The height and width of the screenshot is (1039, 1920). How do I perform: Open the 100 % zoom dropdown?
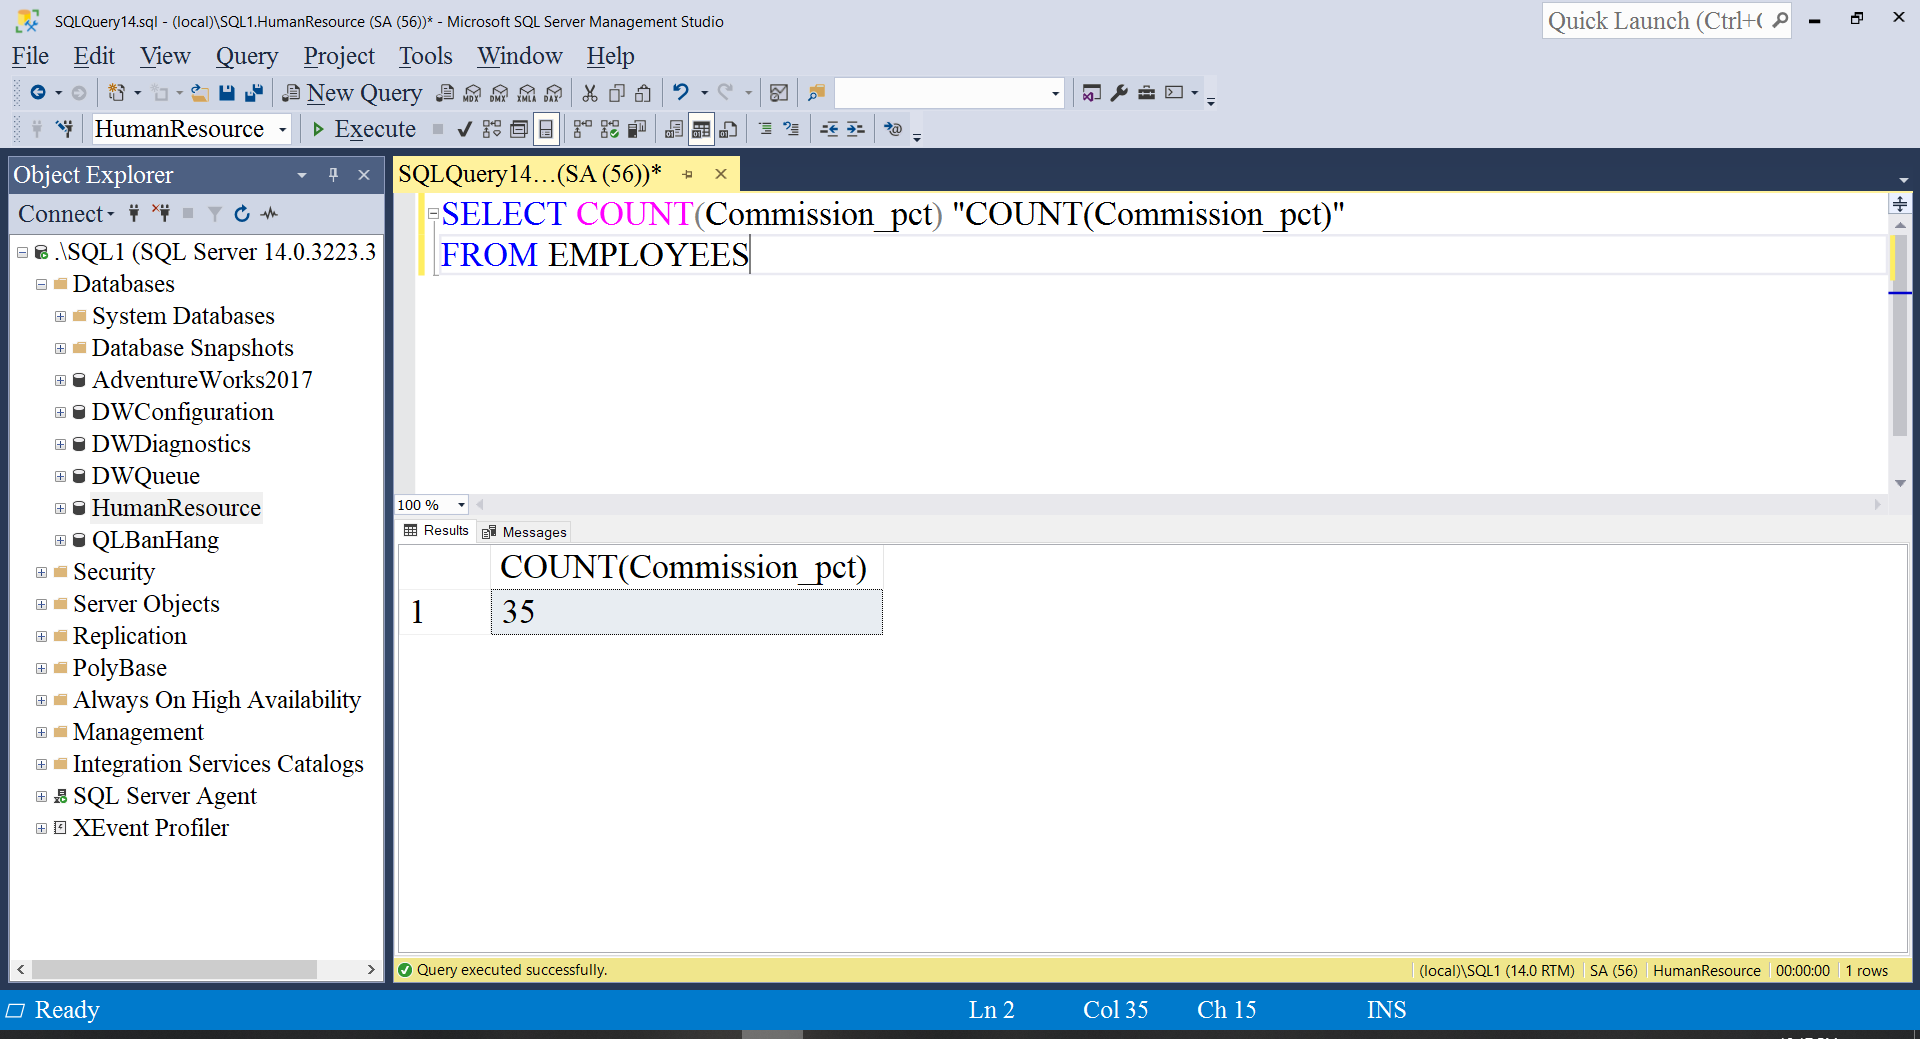click(x=461, y=505)
